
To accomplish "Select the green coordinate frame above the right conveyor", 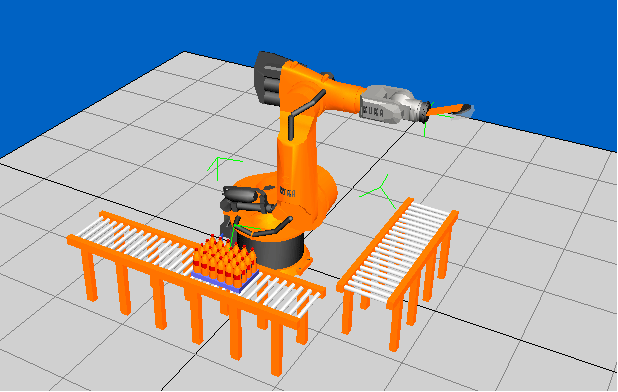I will (x=379, y=191).
